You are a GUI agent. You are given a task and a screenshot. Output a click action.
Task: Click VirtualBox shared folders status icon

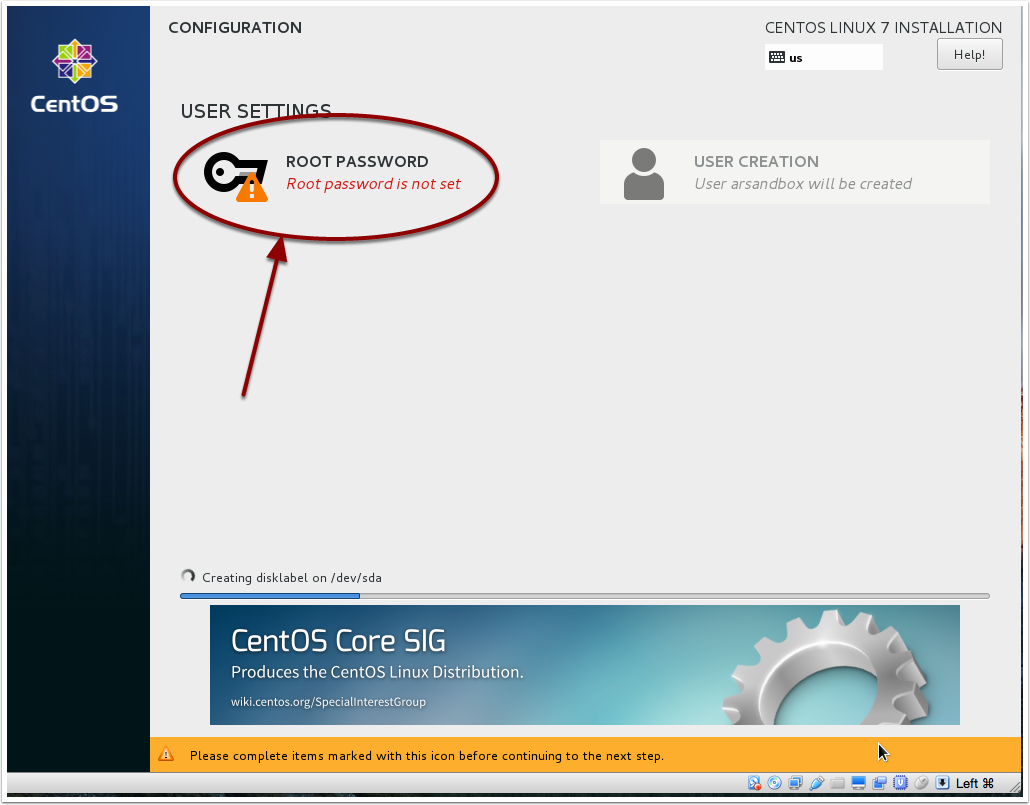click(838, 783)
